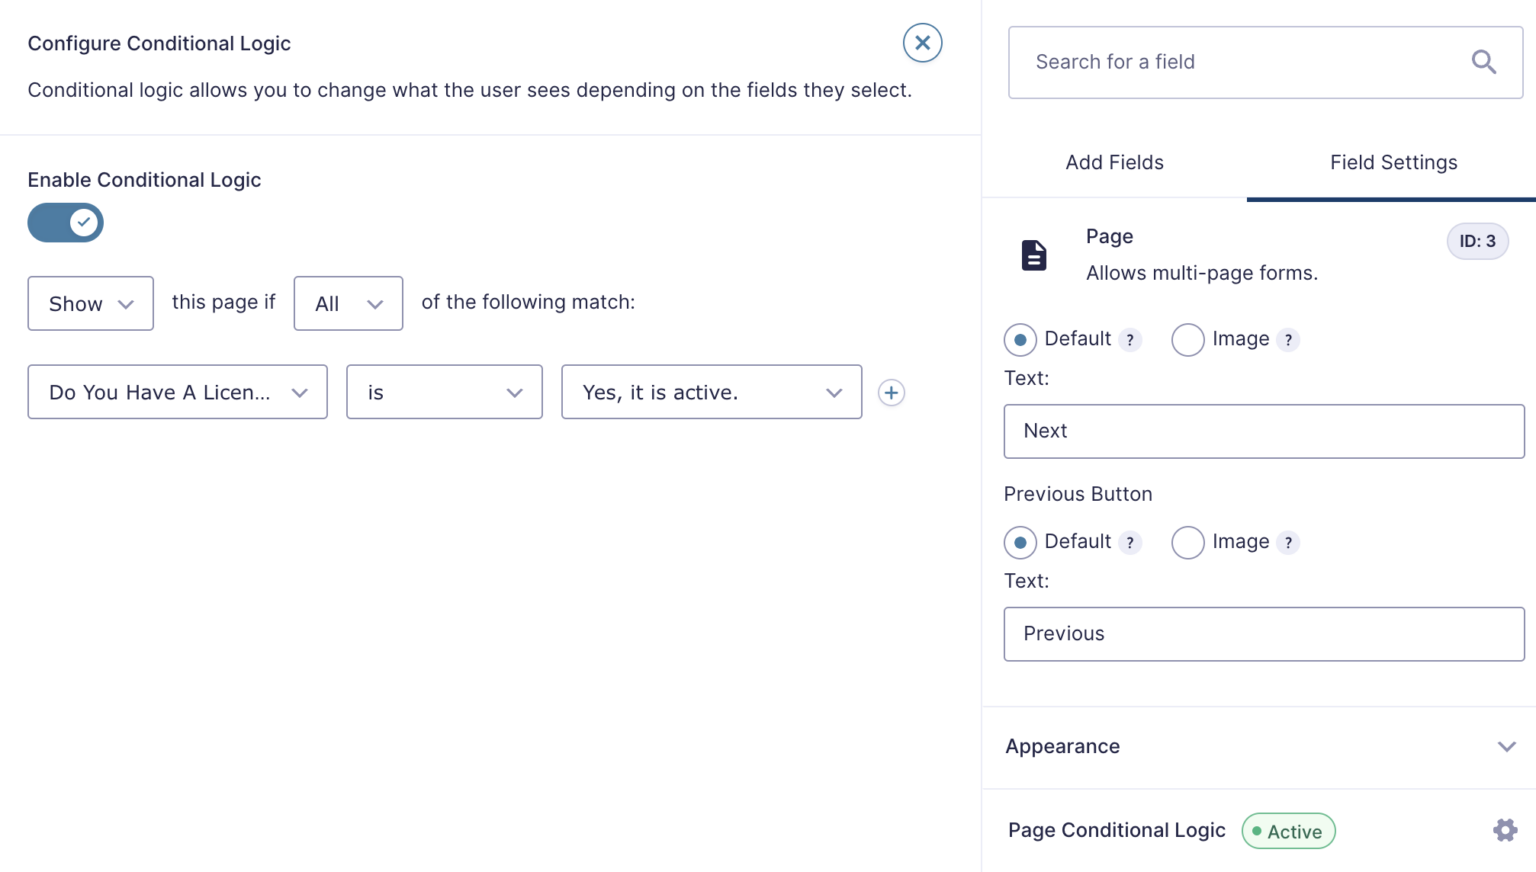Open Page Conditional Logic settings gear
This screenshot has height=872, width=1536.
[x=1504, y=830]
